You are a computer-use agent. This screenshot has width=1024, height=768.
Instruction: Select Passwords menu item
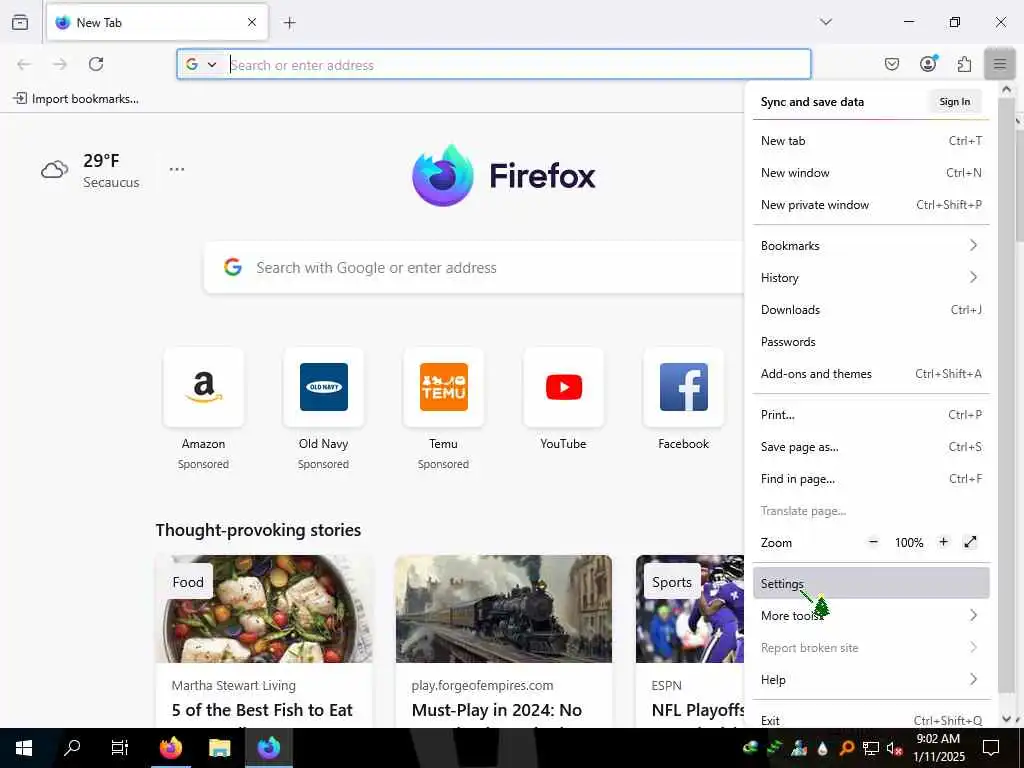[x=871, y=342]
